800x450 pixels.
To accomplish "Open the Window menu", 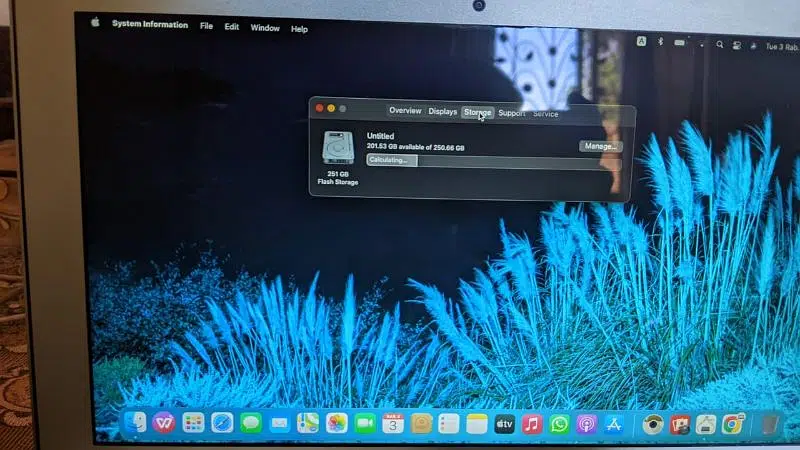I will [x=265, y=28].
